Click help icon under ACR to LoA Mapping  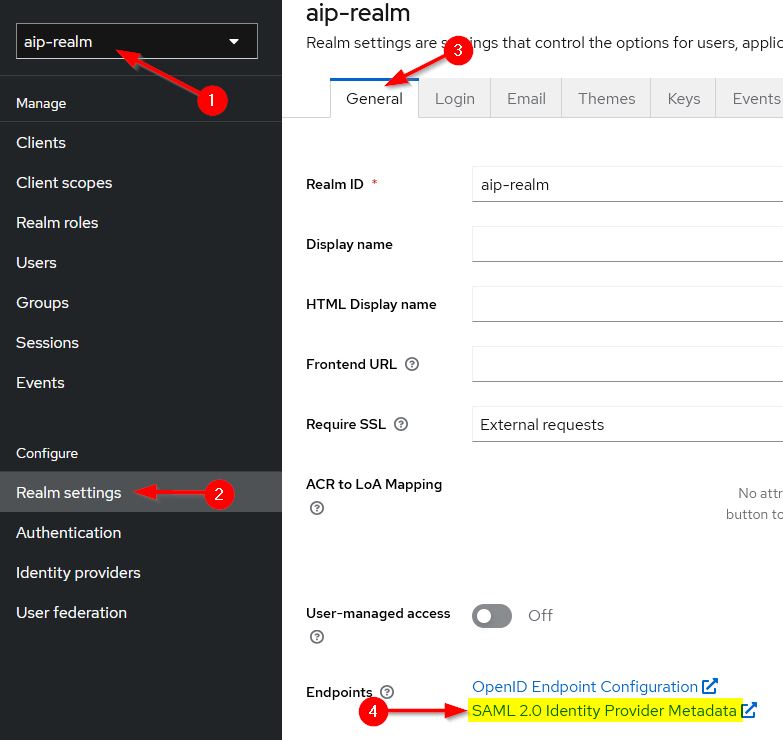317,508
